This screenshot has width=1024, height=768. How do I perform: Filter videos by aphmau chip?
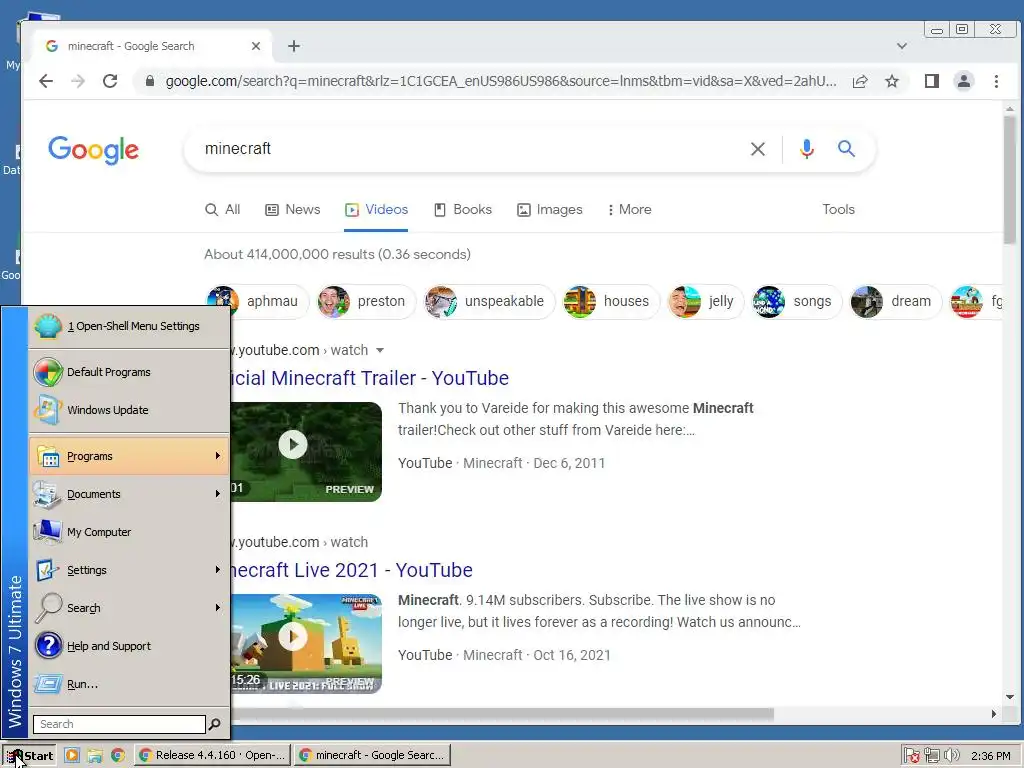(257, 302)
